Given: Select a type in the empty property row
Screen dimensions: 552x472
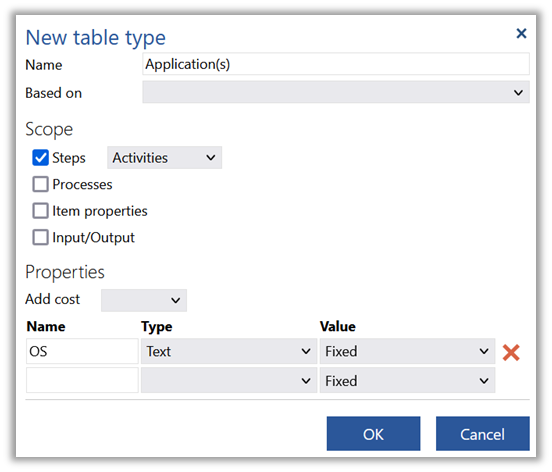Looking at the screenshot, I should tap(229, 380).
